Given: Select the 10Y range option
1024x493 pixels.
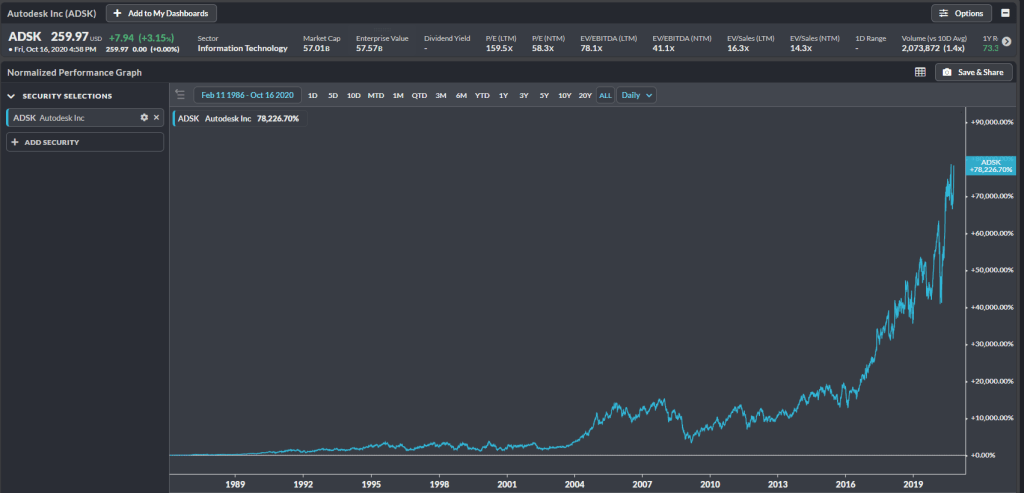Looking at the screenshot, I should tap(564, 95).
